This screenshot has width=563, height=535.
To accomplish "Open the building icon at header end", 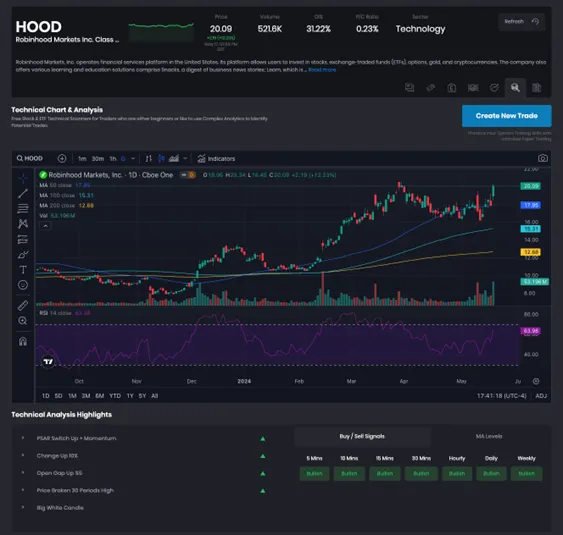I will 536,88.
